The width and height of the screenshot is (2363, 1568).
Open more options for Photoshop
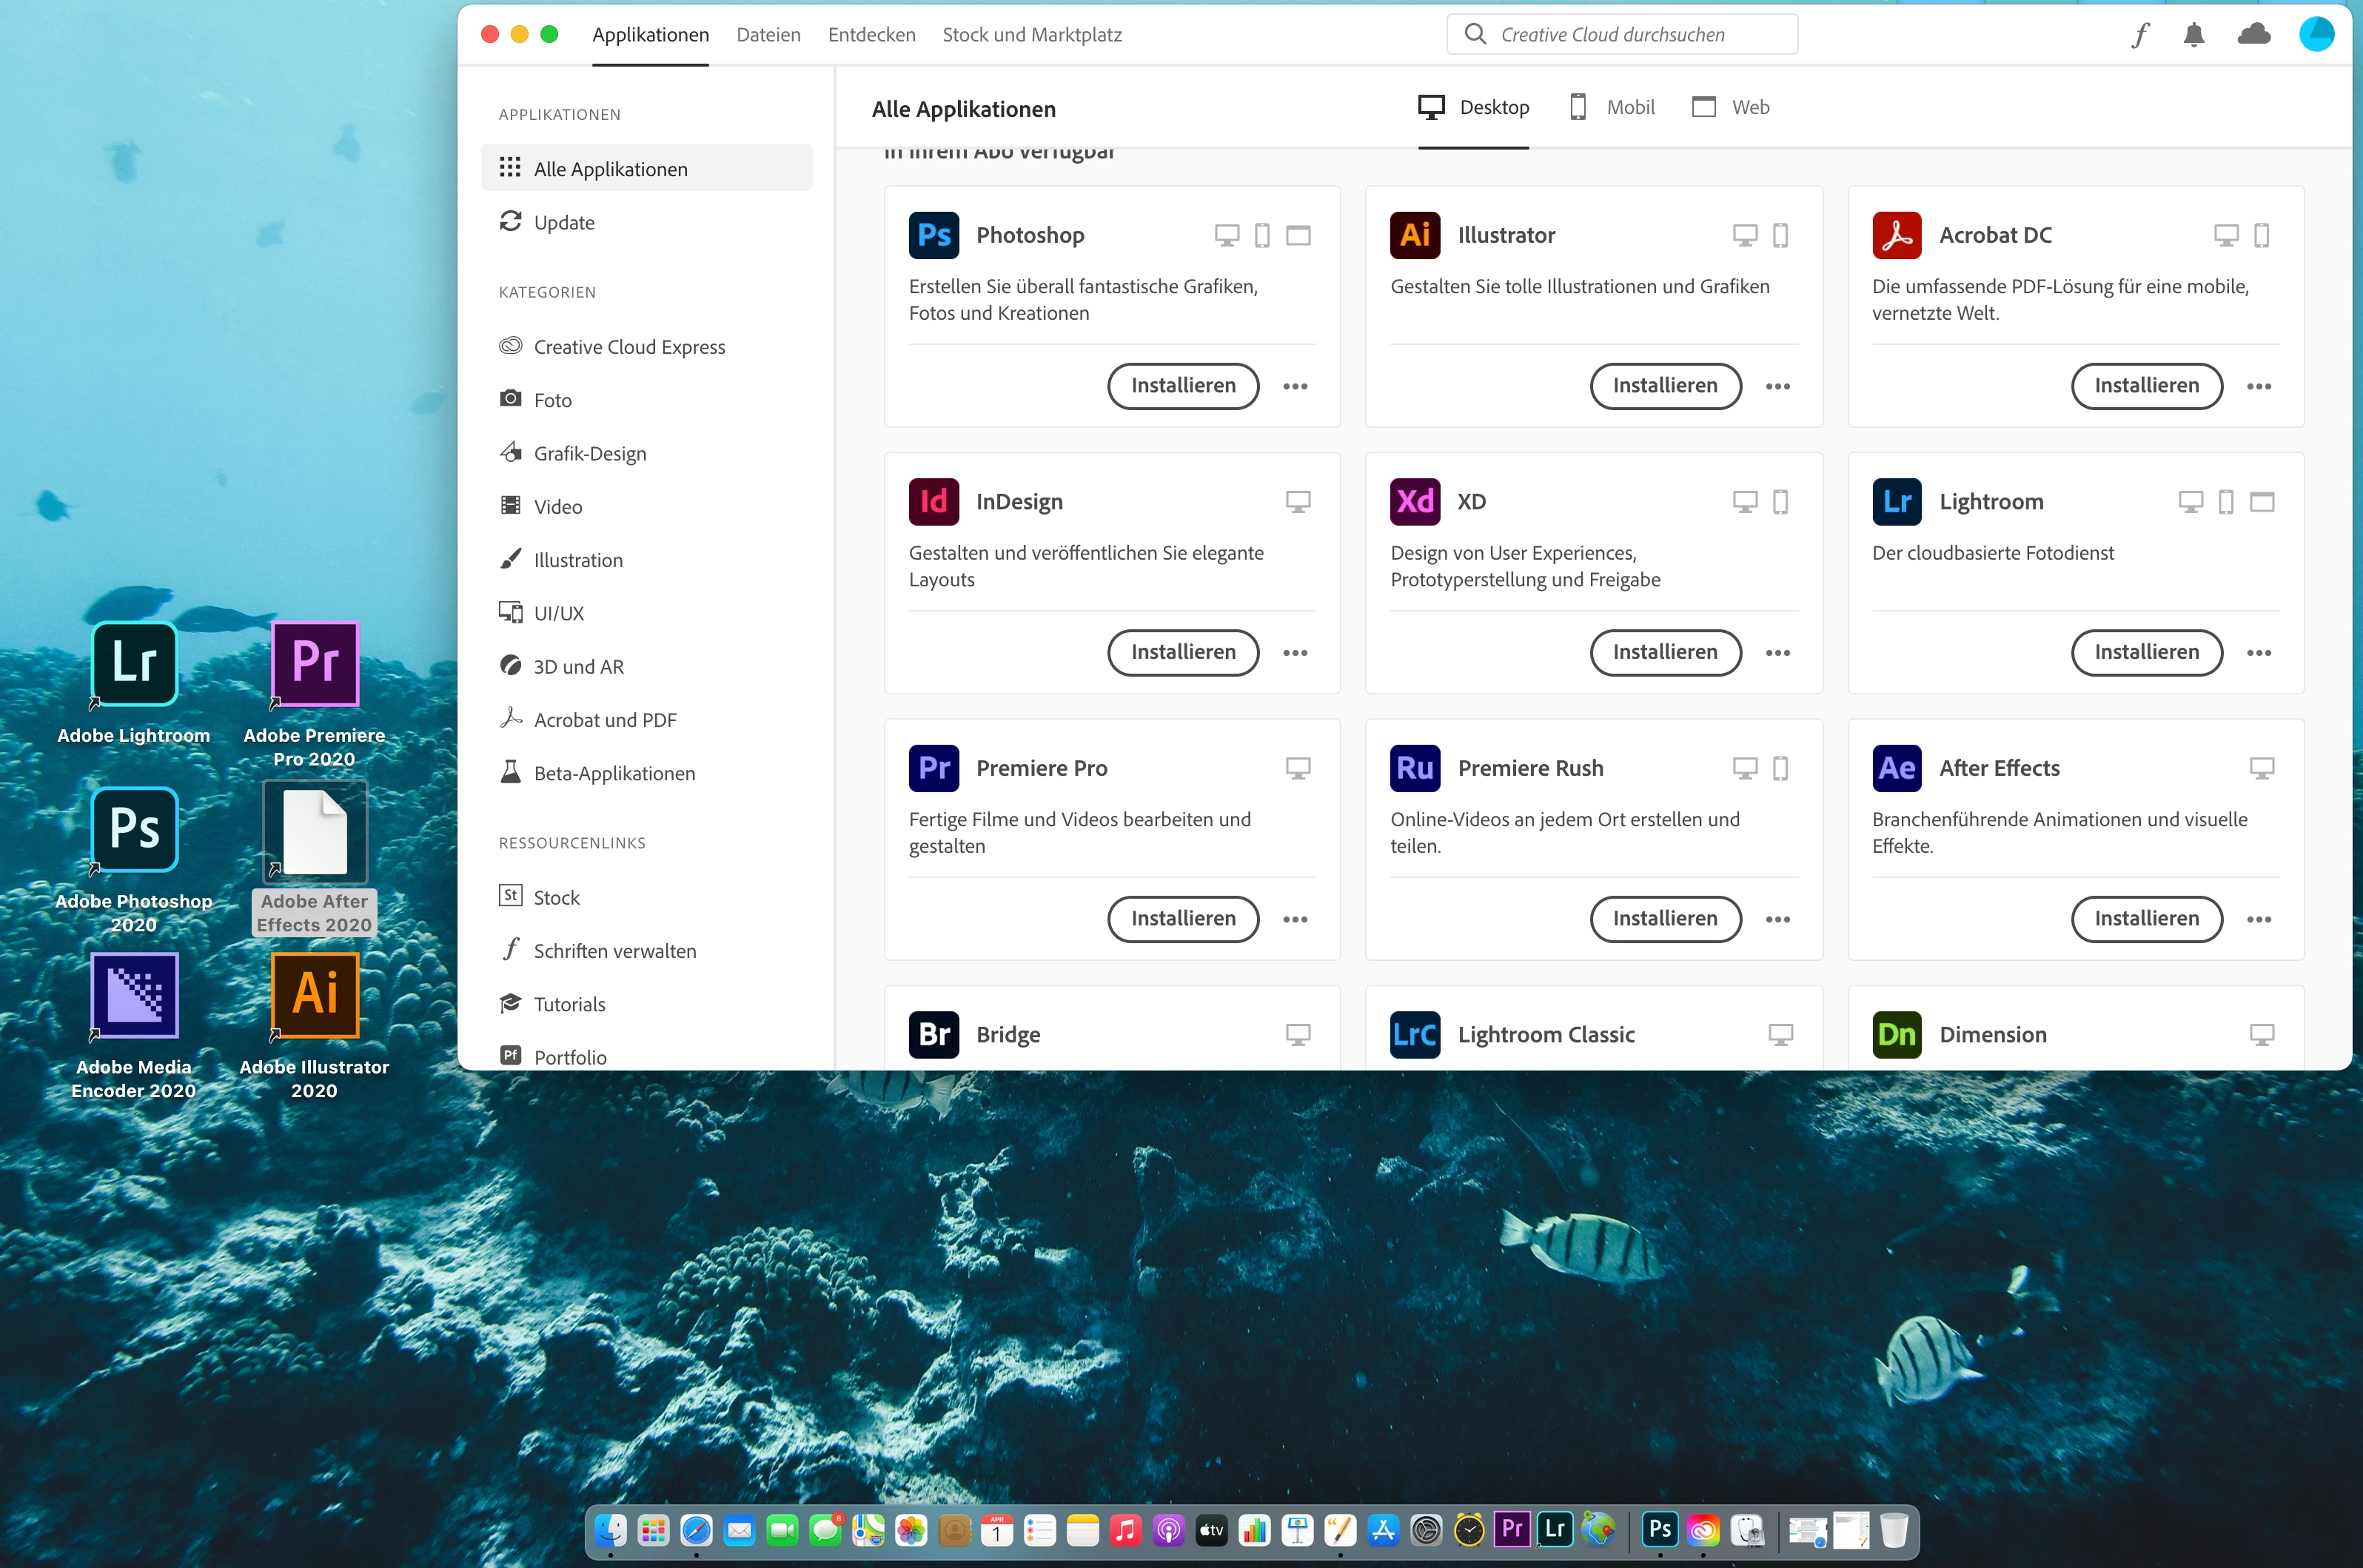pos(1295,386)
